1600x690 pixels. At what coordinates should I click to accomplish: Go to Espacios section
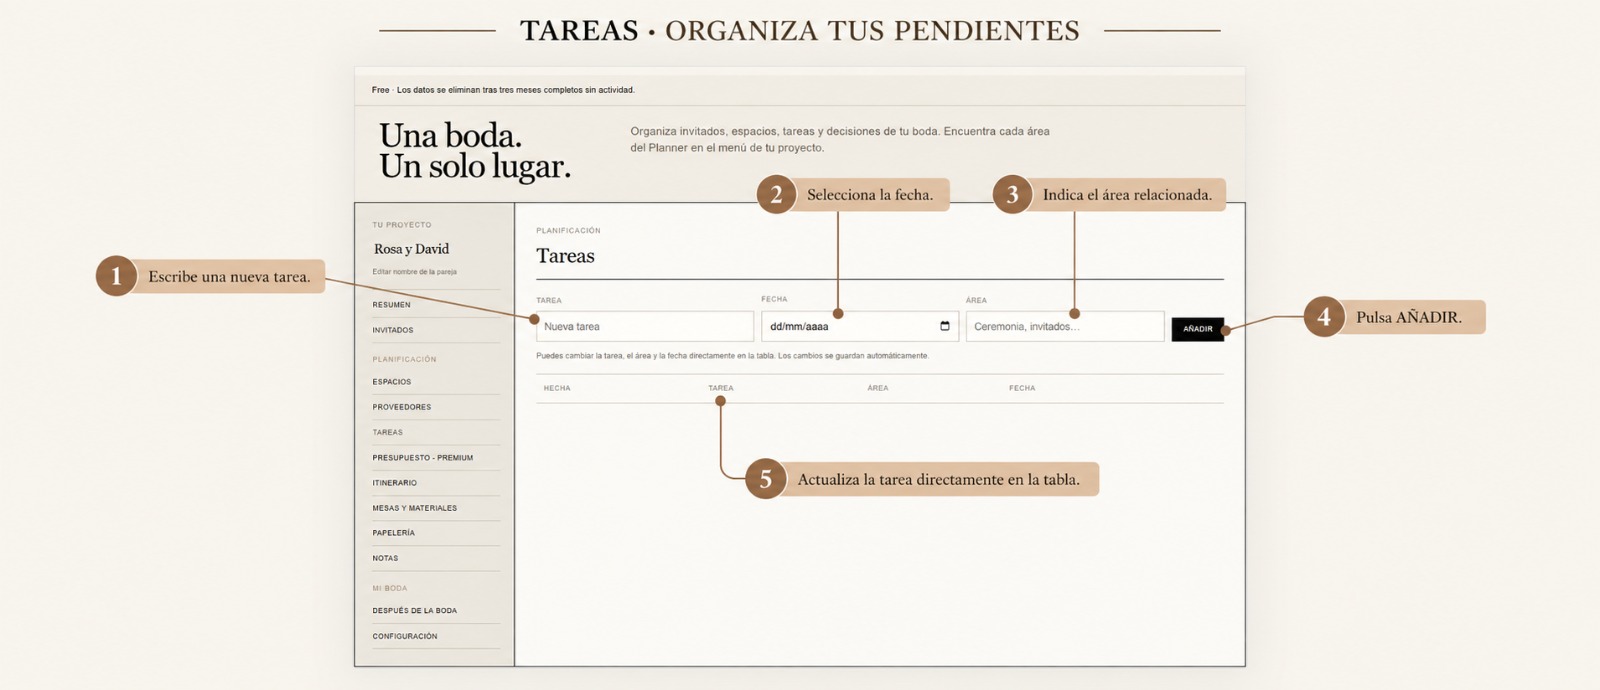392,382
